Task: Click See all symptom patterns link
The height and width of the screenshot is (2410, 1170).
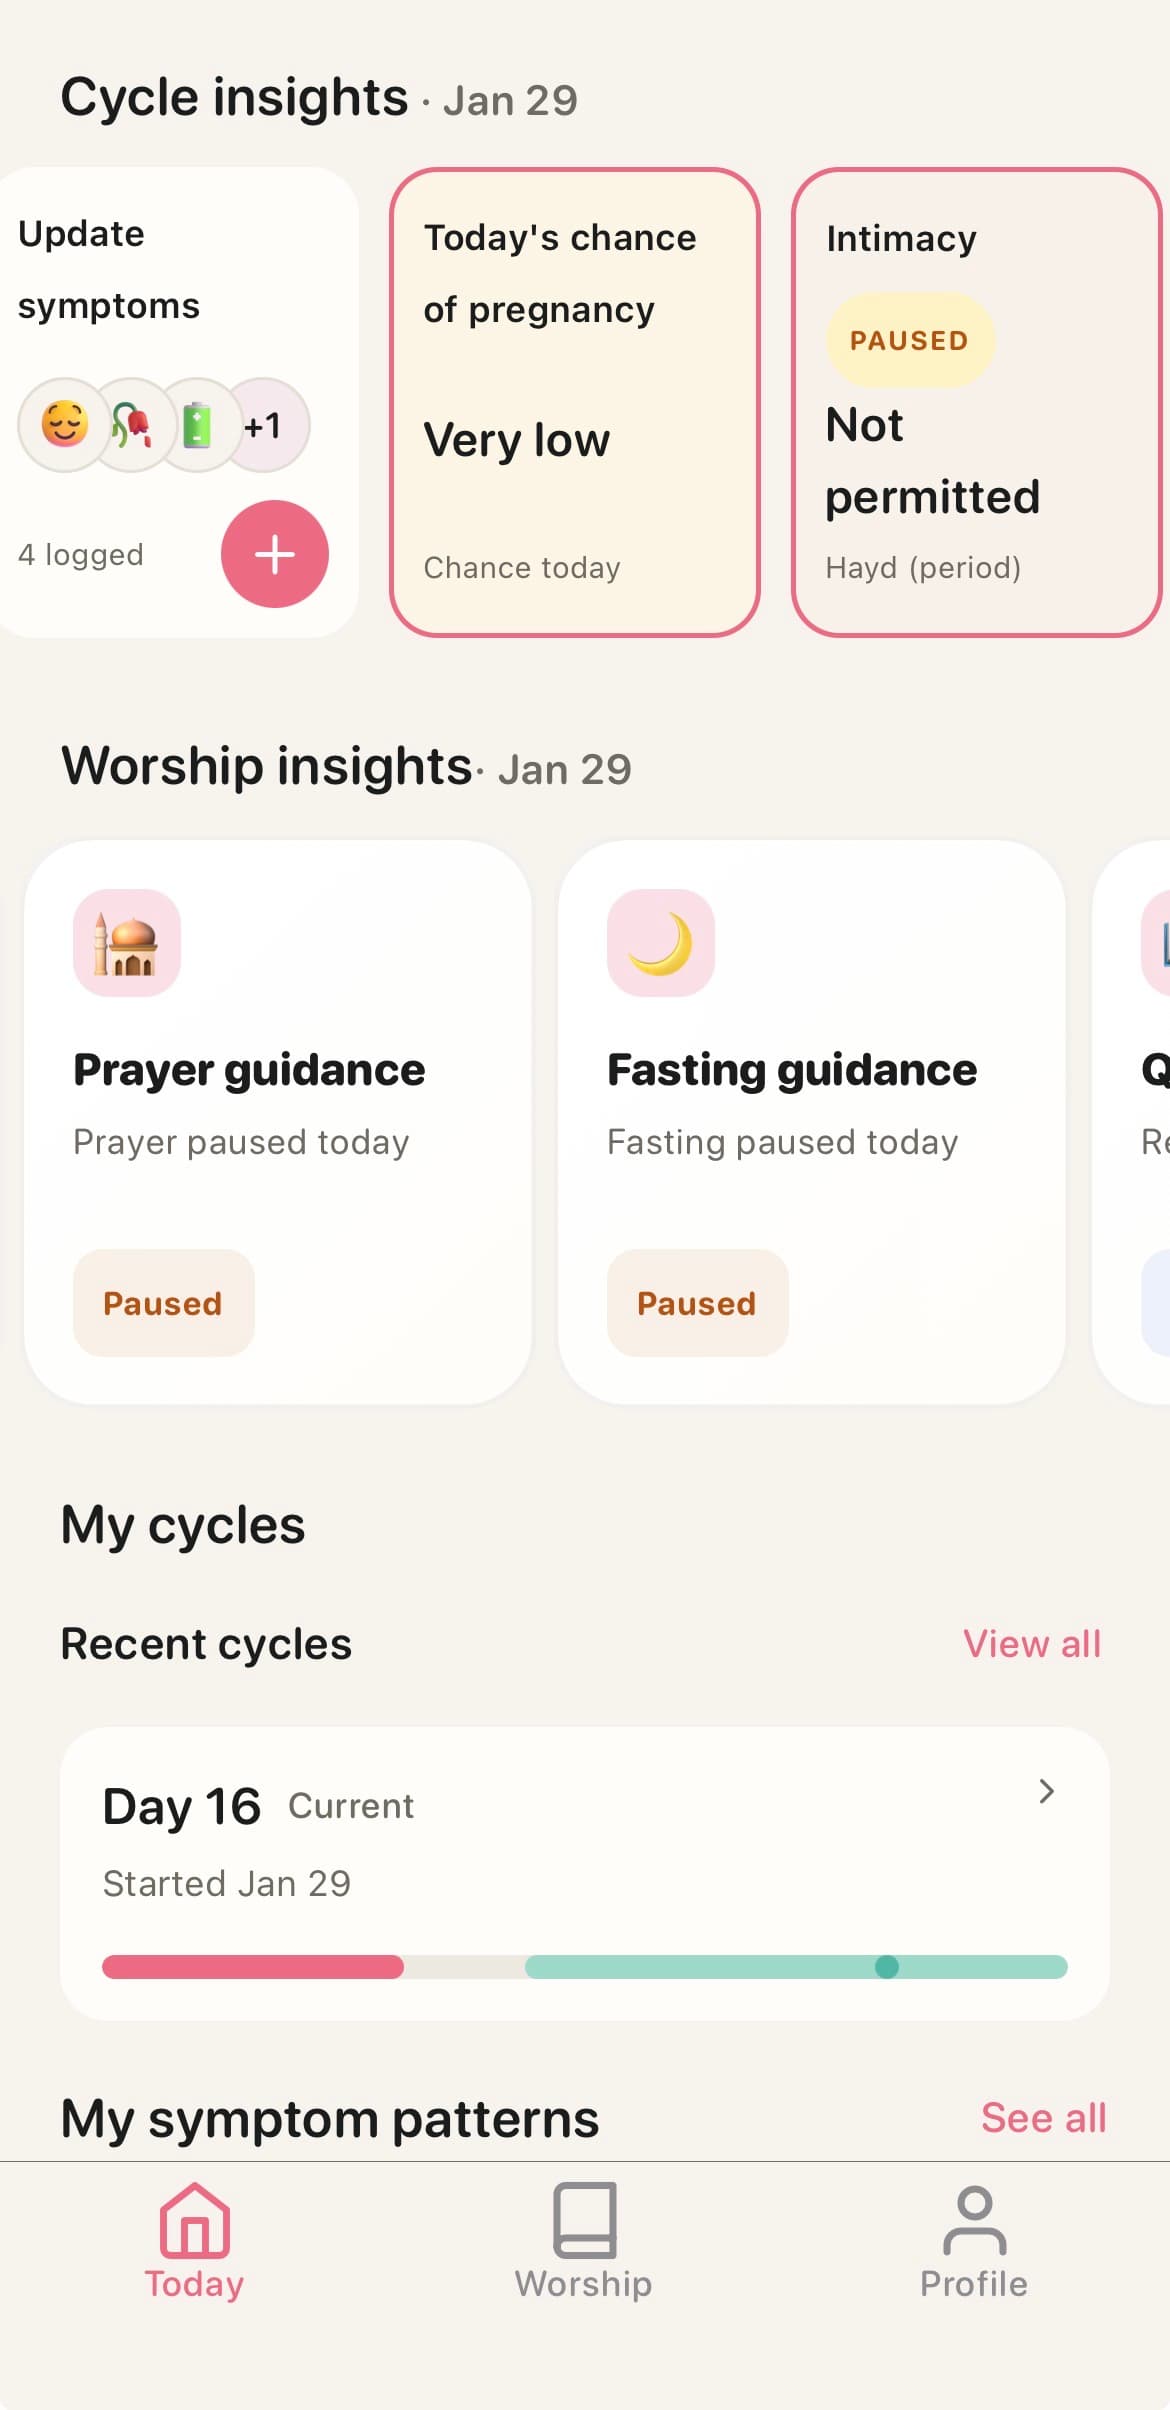Action: [x=1043, y=2118]
